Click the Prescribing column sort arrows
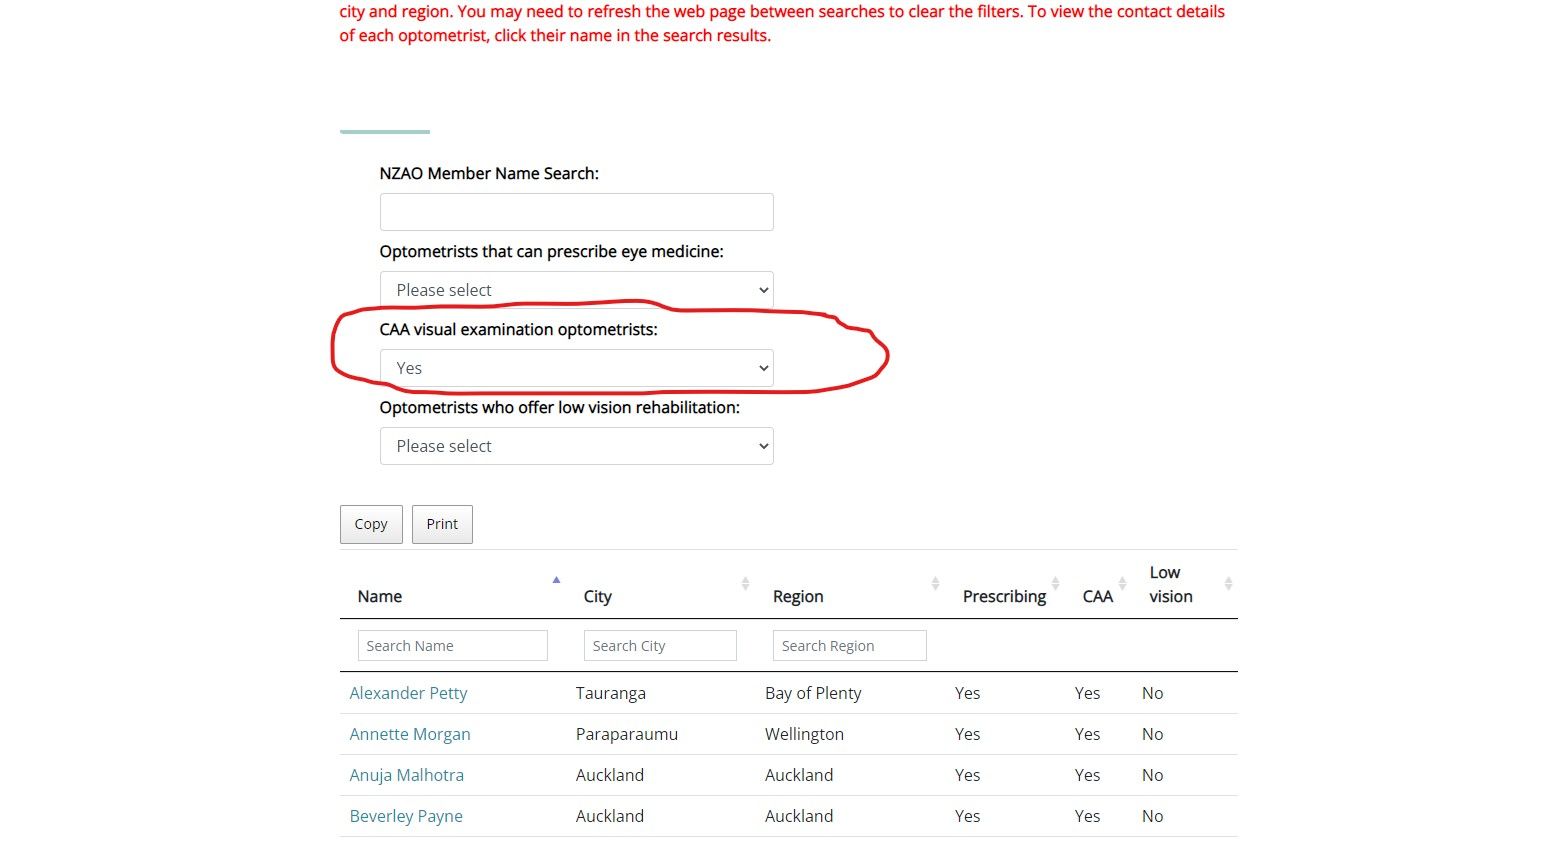The image size is (1566, 844). [1055, 583]
